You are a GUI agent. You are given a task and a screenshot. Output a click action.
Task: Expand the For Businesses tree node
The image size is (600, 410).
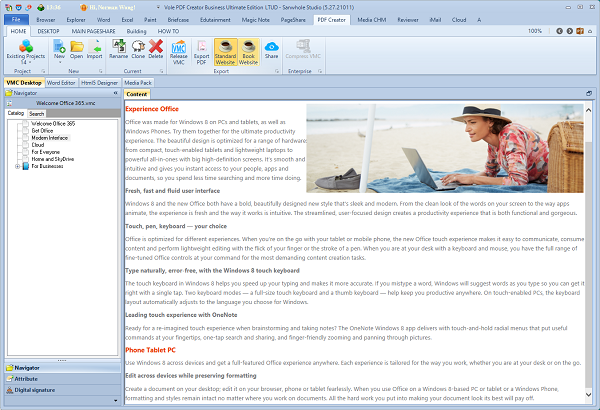[19, 165]
